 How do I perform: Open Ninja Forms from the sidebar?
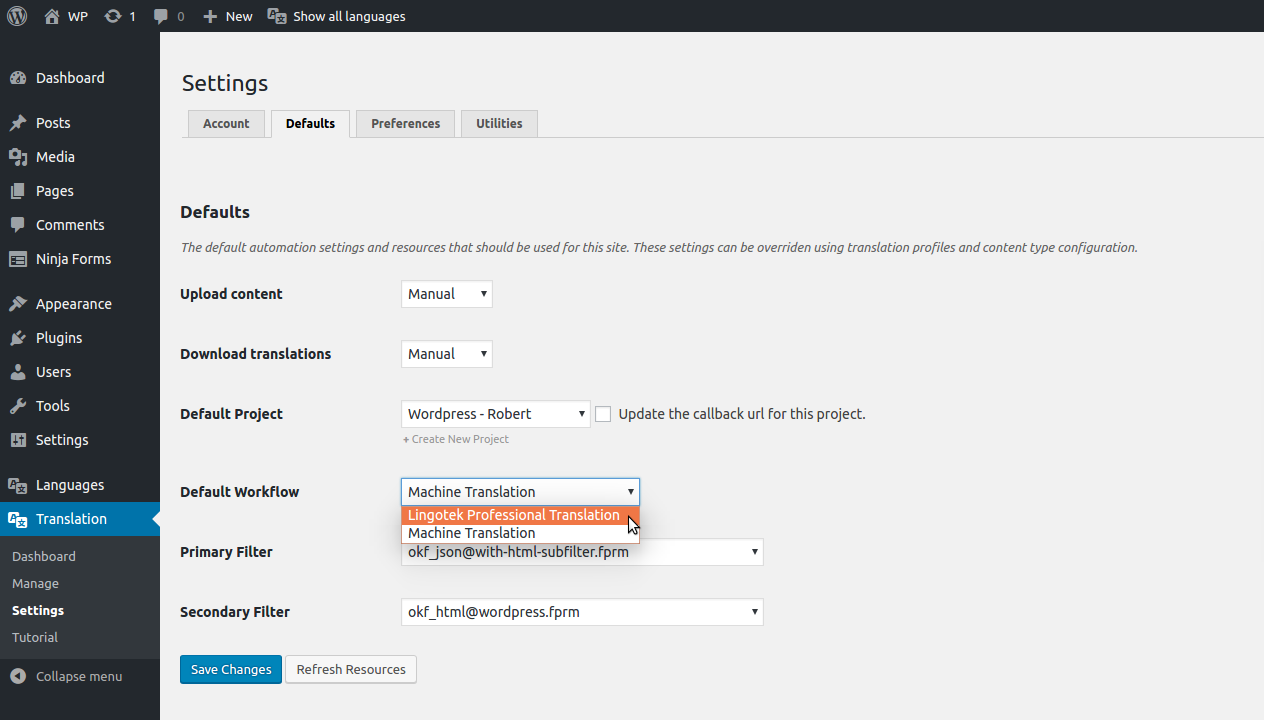(x=73, y=259)
